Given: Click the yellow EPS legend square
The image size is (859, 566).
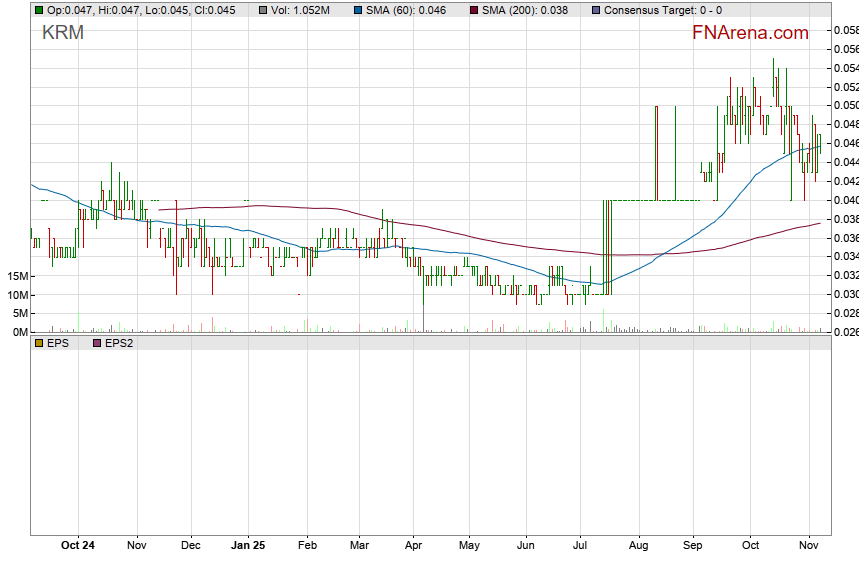Looking at the screenshot, I should coord(39,343).
